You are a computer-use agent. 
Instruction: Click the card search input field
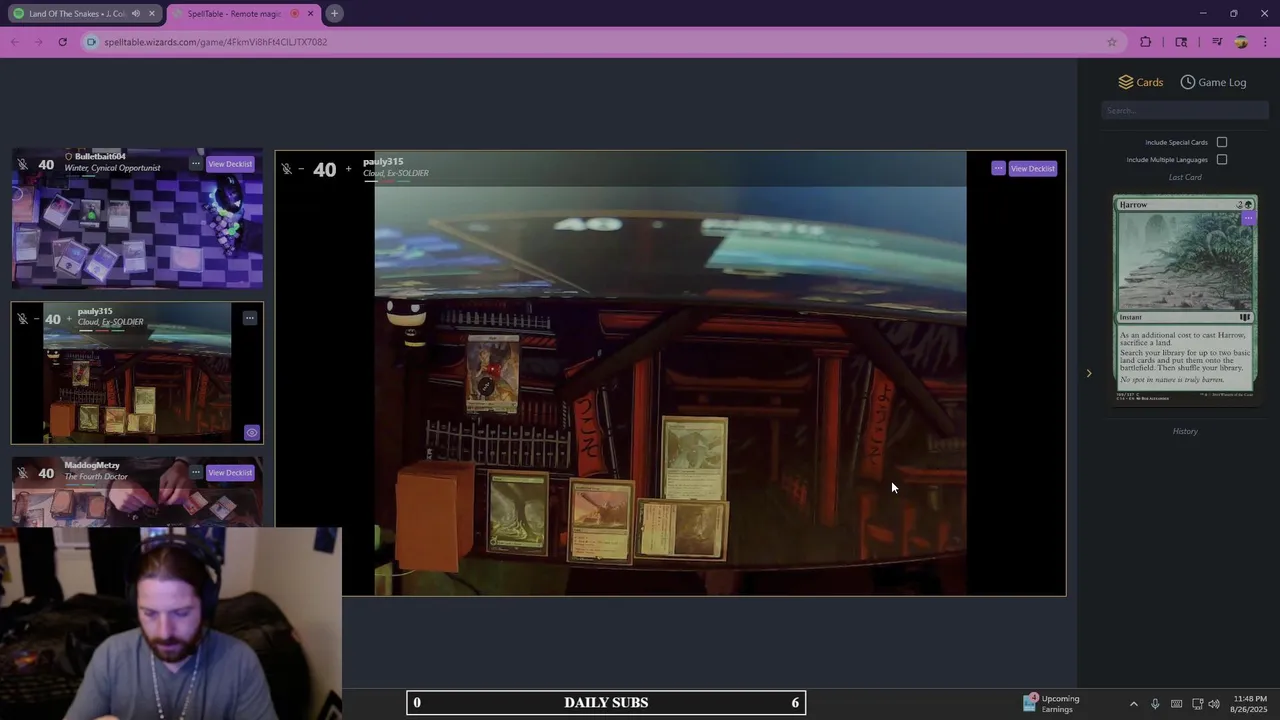click(x=1185, y=110)
